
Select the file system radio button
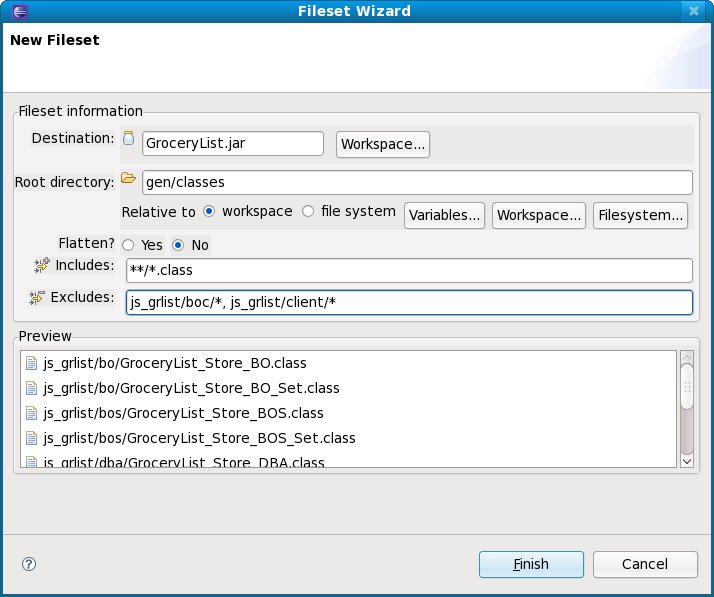308,212
